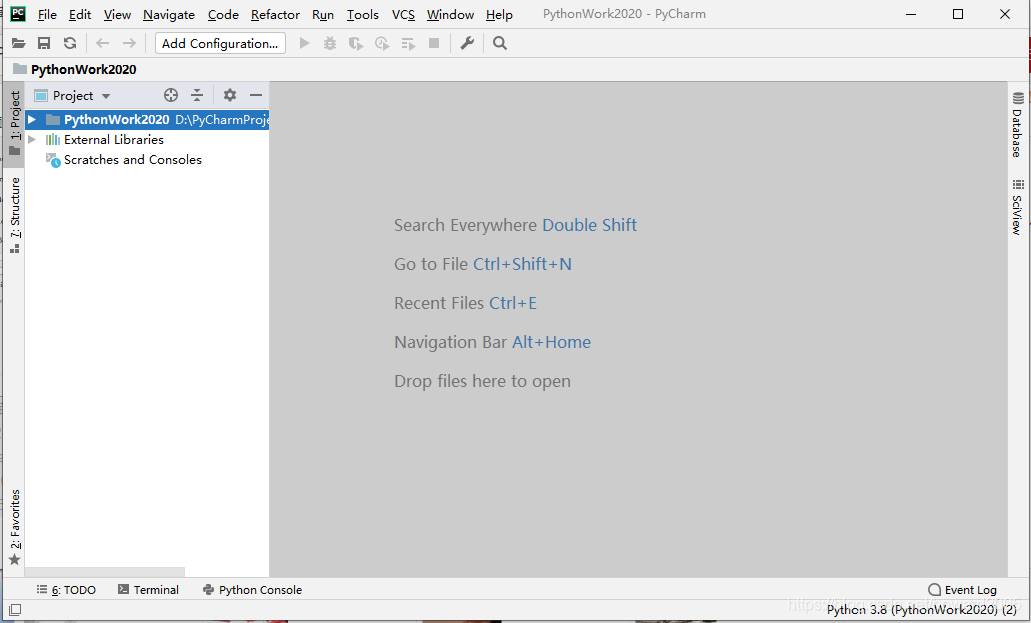Image resolution: width=1031 pixels, height=623 pixels.
Task: Open the Code menu
Action: tap(223, 14)
